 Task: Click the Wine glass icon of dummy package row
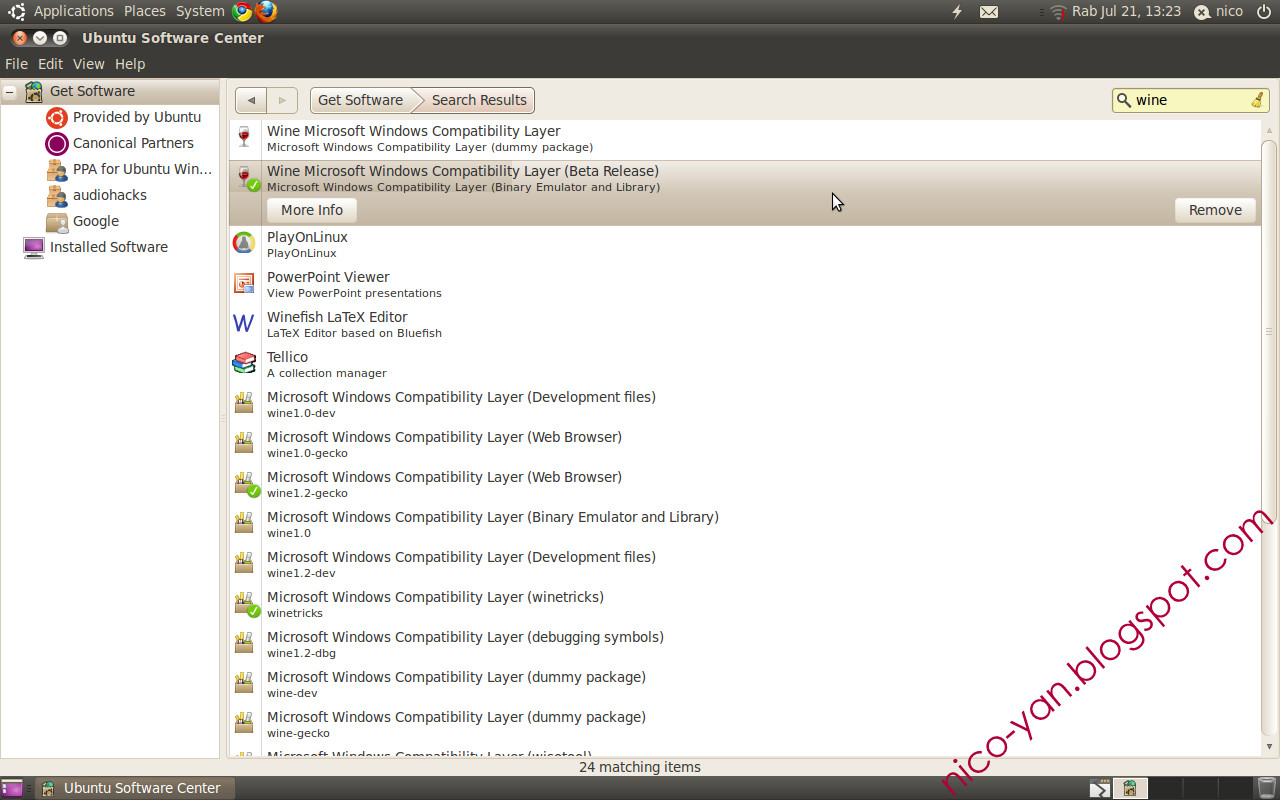click(x=244, y=138)
